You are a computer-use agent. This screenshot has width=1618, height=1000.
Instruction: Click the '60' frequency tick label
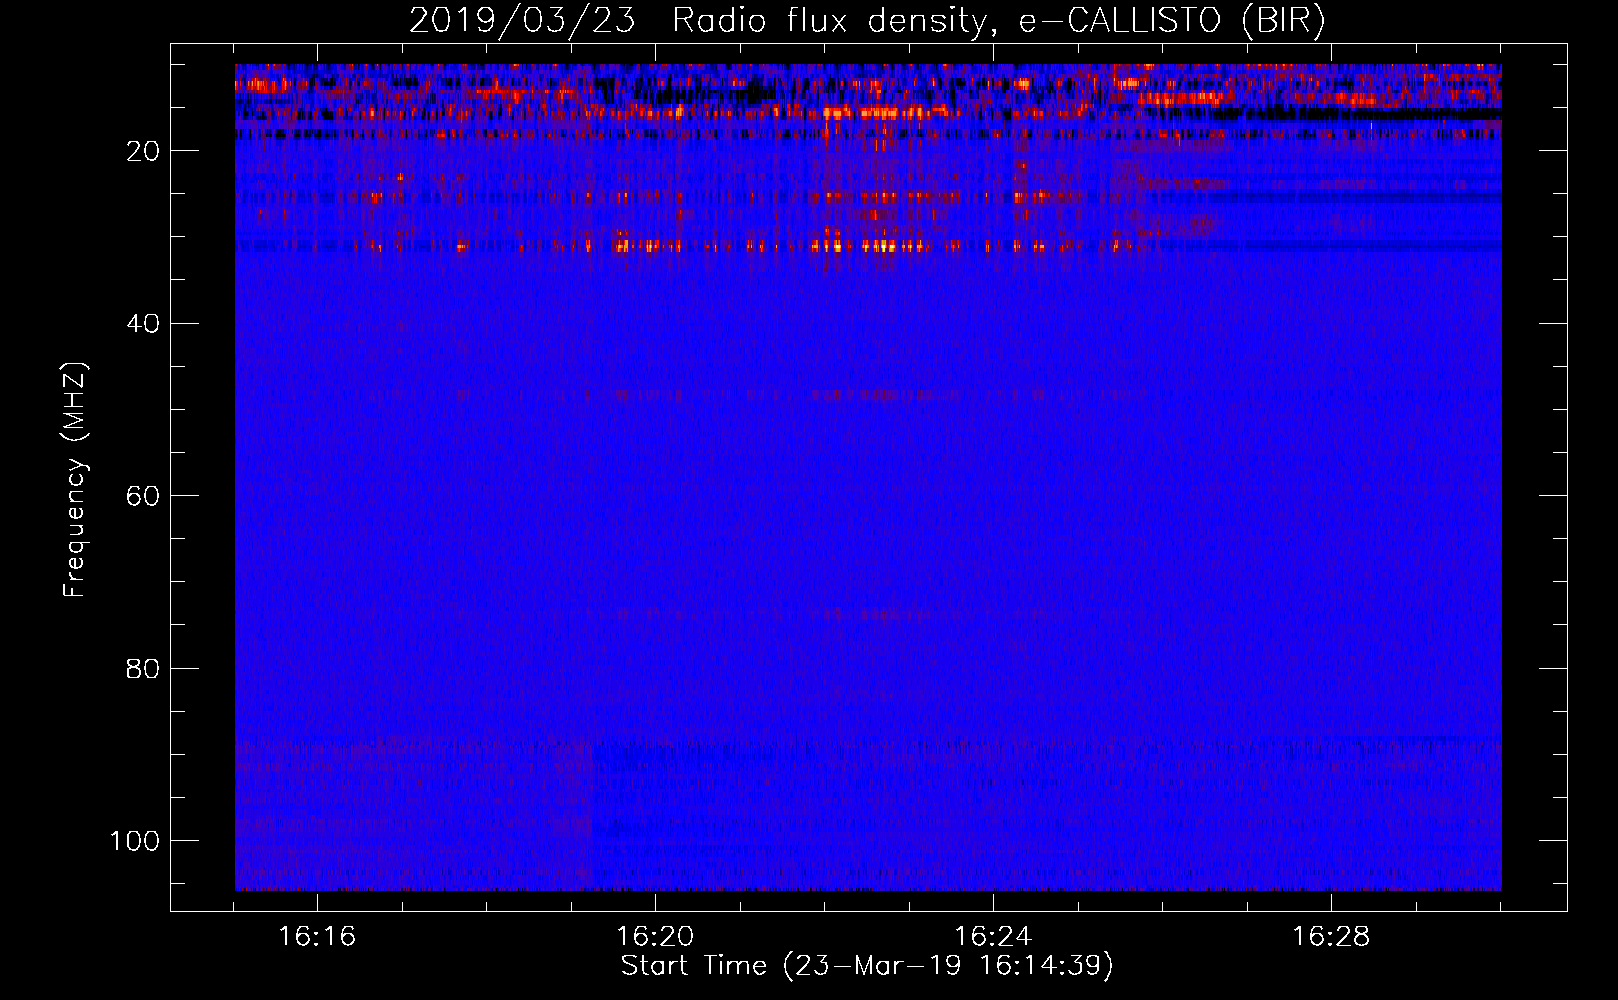(x=144, y=496)
